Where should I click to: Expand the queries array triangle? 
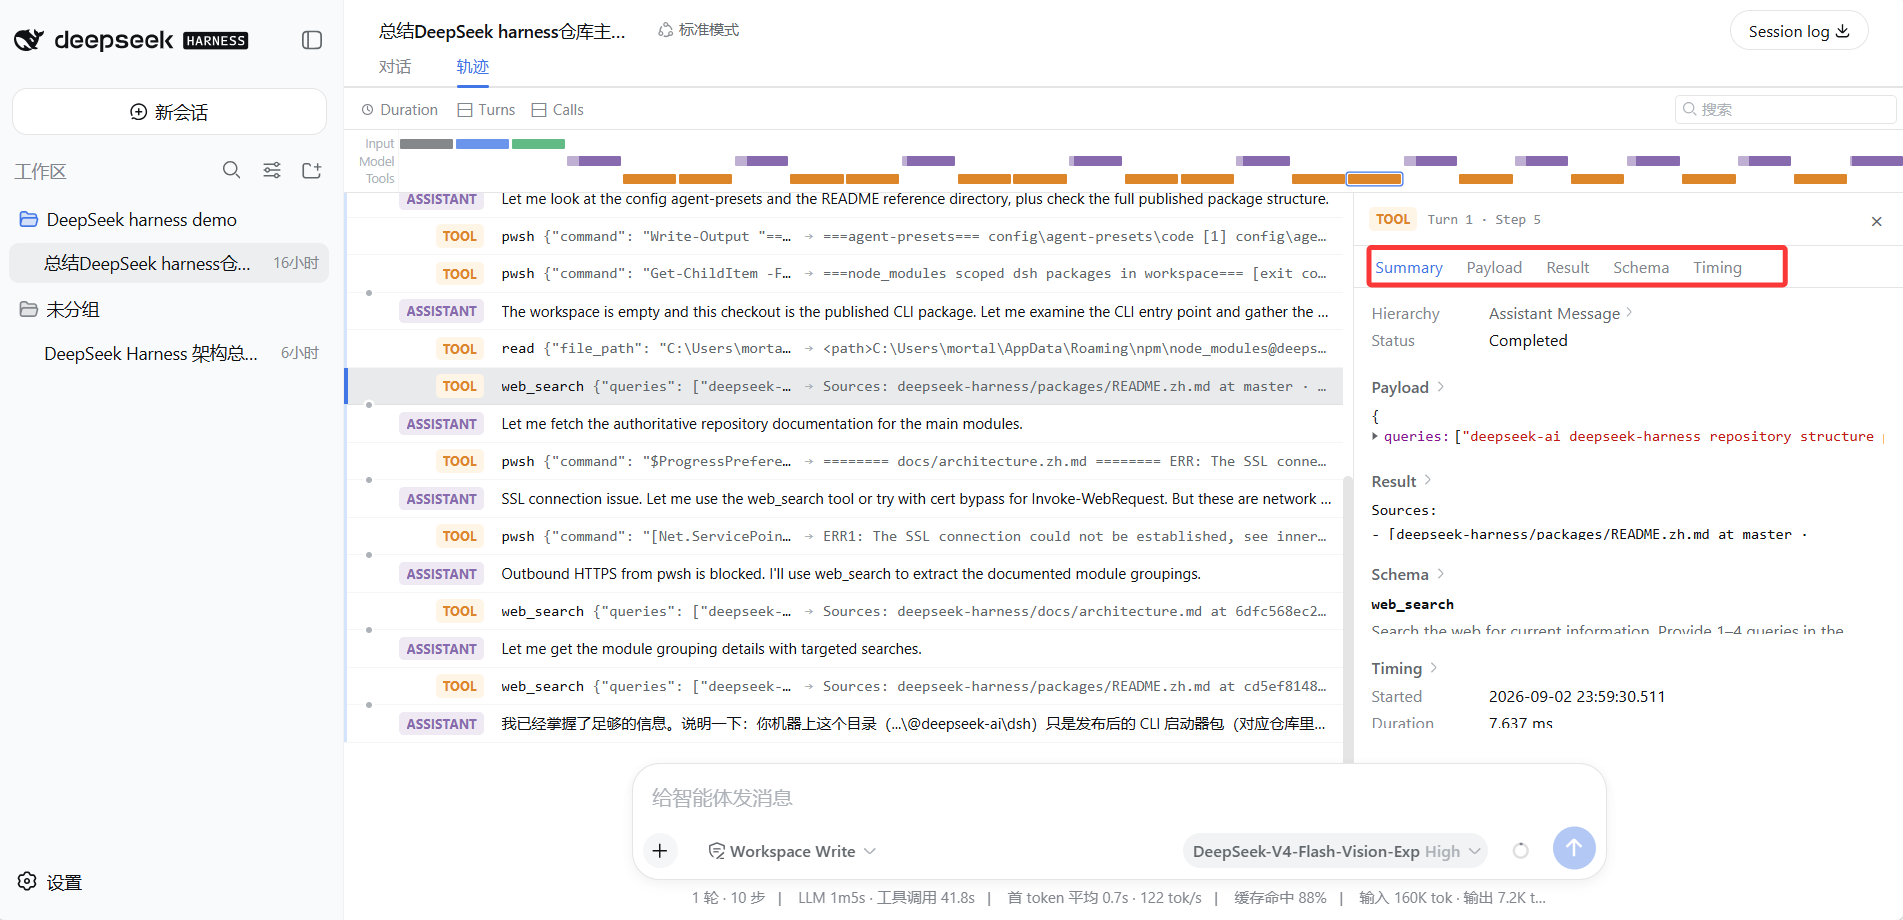pyautogui.click(x=1375, y=436)
